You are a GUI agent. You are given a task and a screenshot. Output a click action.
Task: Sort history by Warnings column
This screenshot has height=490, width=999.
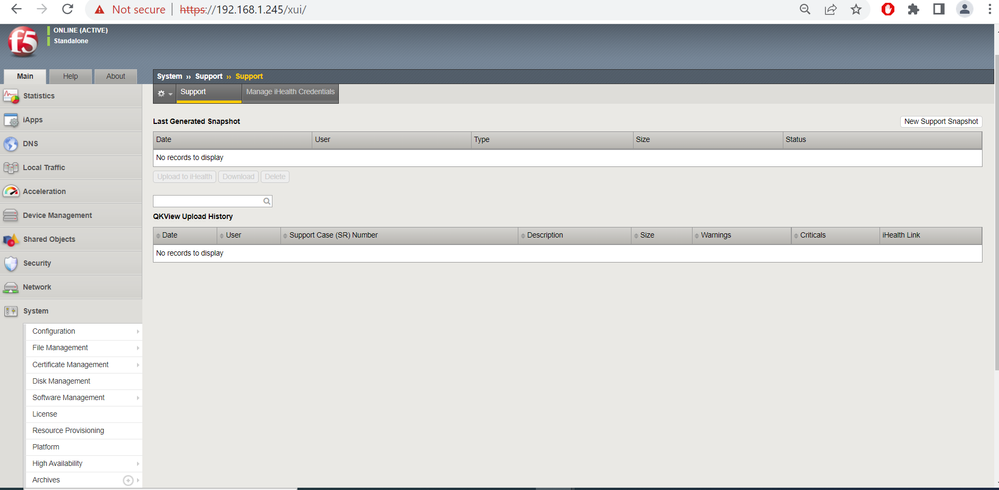742,236
